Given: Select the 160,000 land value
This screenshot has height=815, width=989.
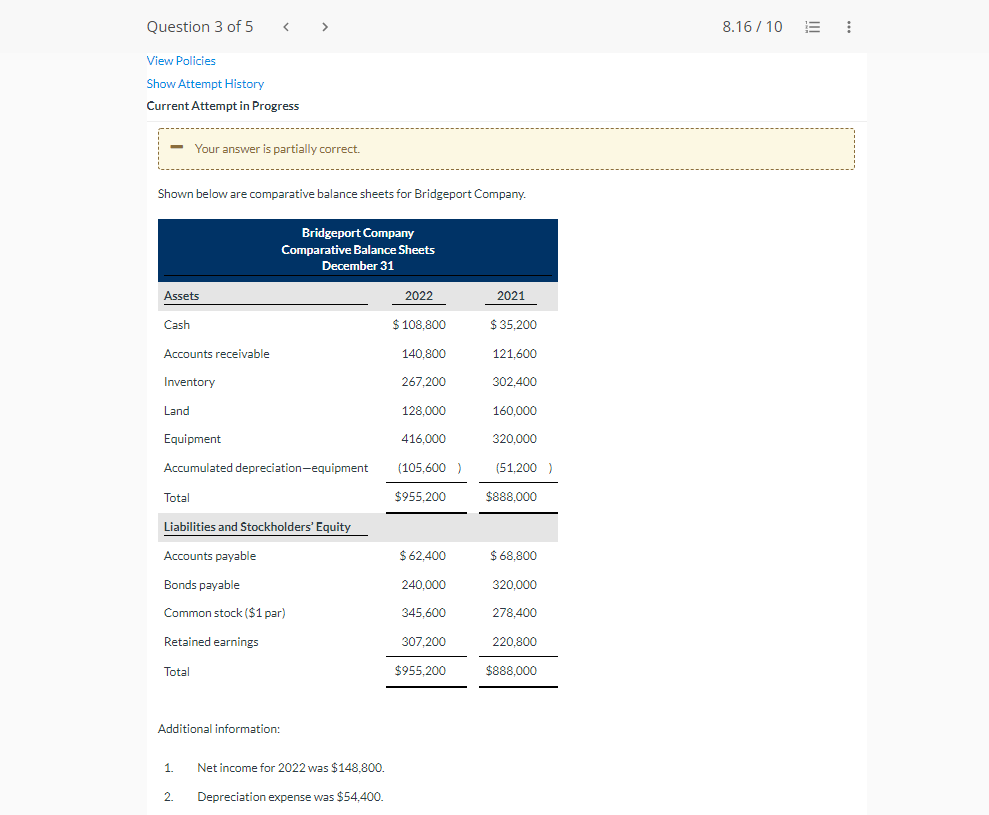Looking at the screenshot, I should tap(515, 411).
